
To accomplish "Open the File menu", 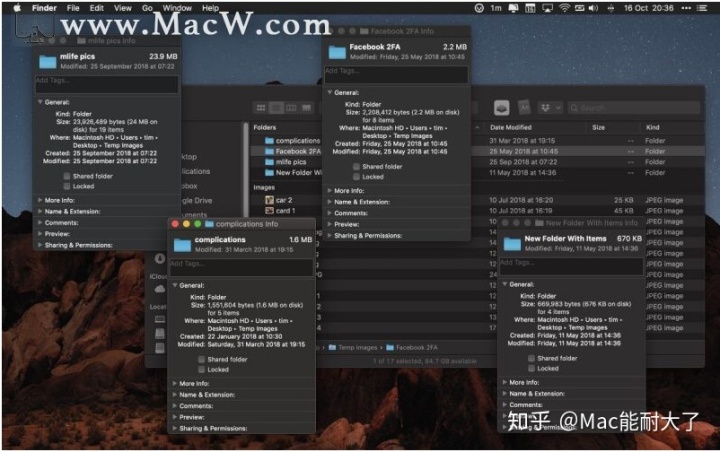I will tap(73, 8).
